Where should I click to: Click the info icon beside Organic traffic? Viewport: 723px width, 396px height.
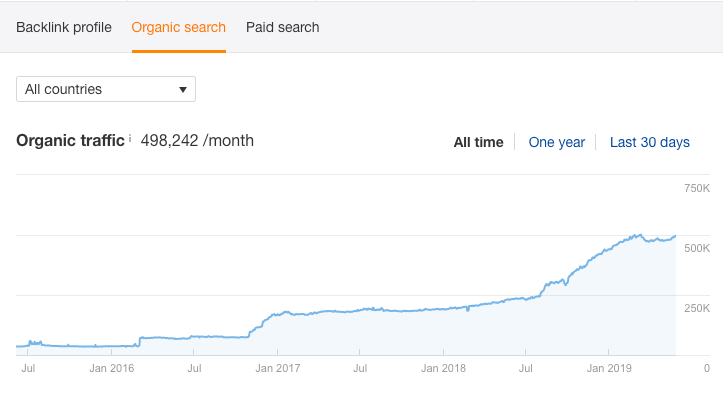[x=130, y=138]
